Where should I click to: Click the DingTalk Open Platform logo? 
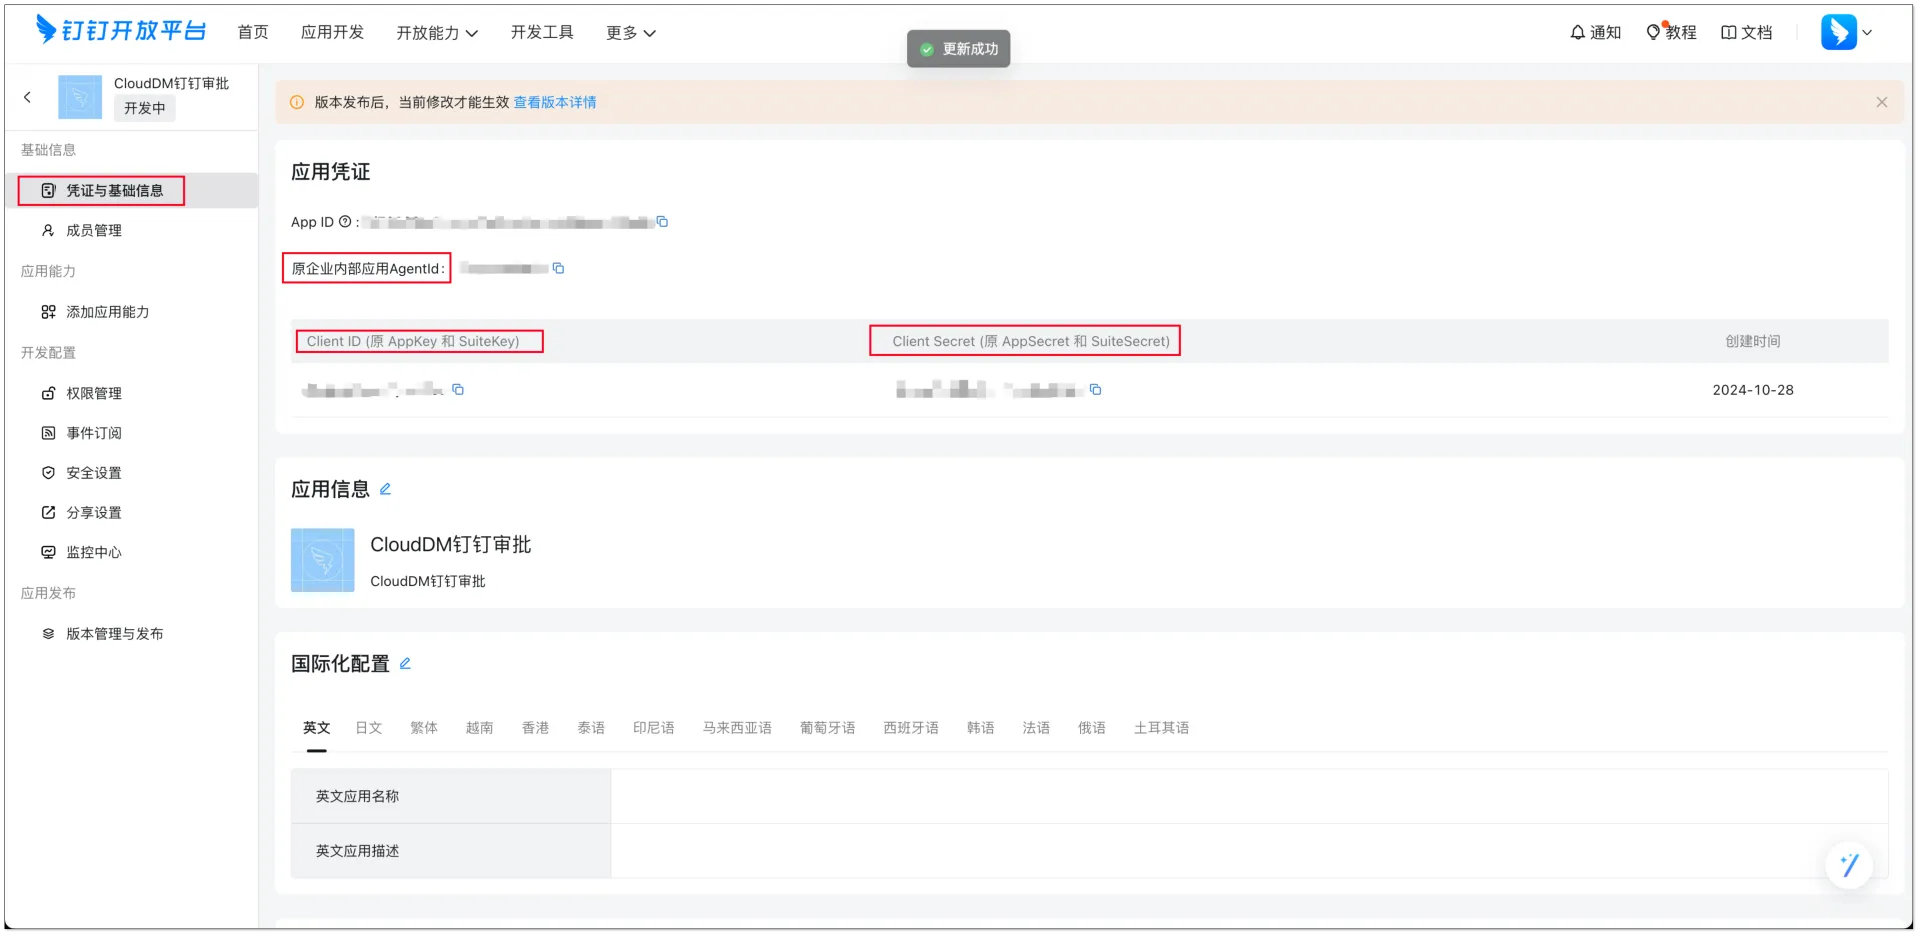(121, 31)
